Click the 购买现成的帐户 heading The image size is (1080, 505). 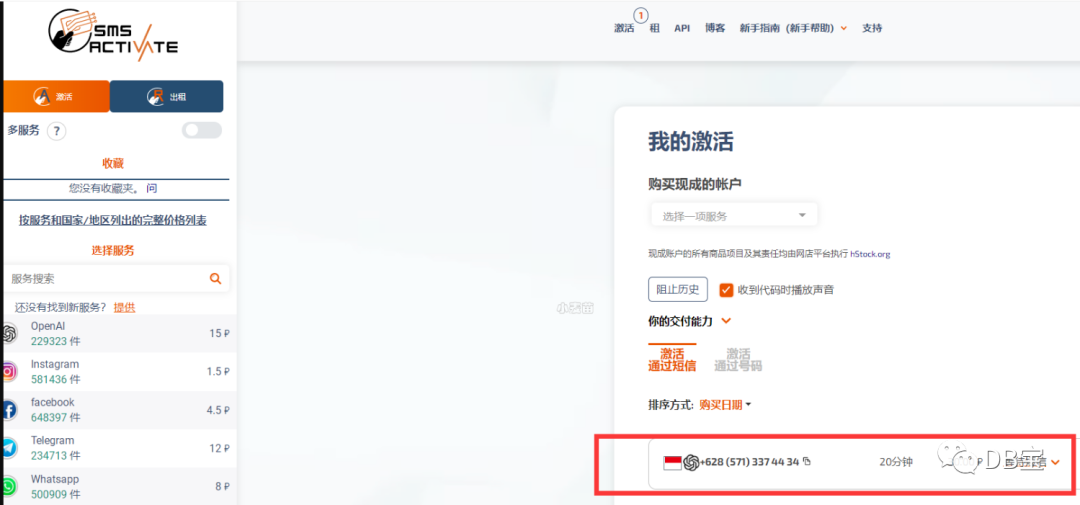coord(694,184)
